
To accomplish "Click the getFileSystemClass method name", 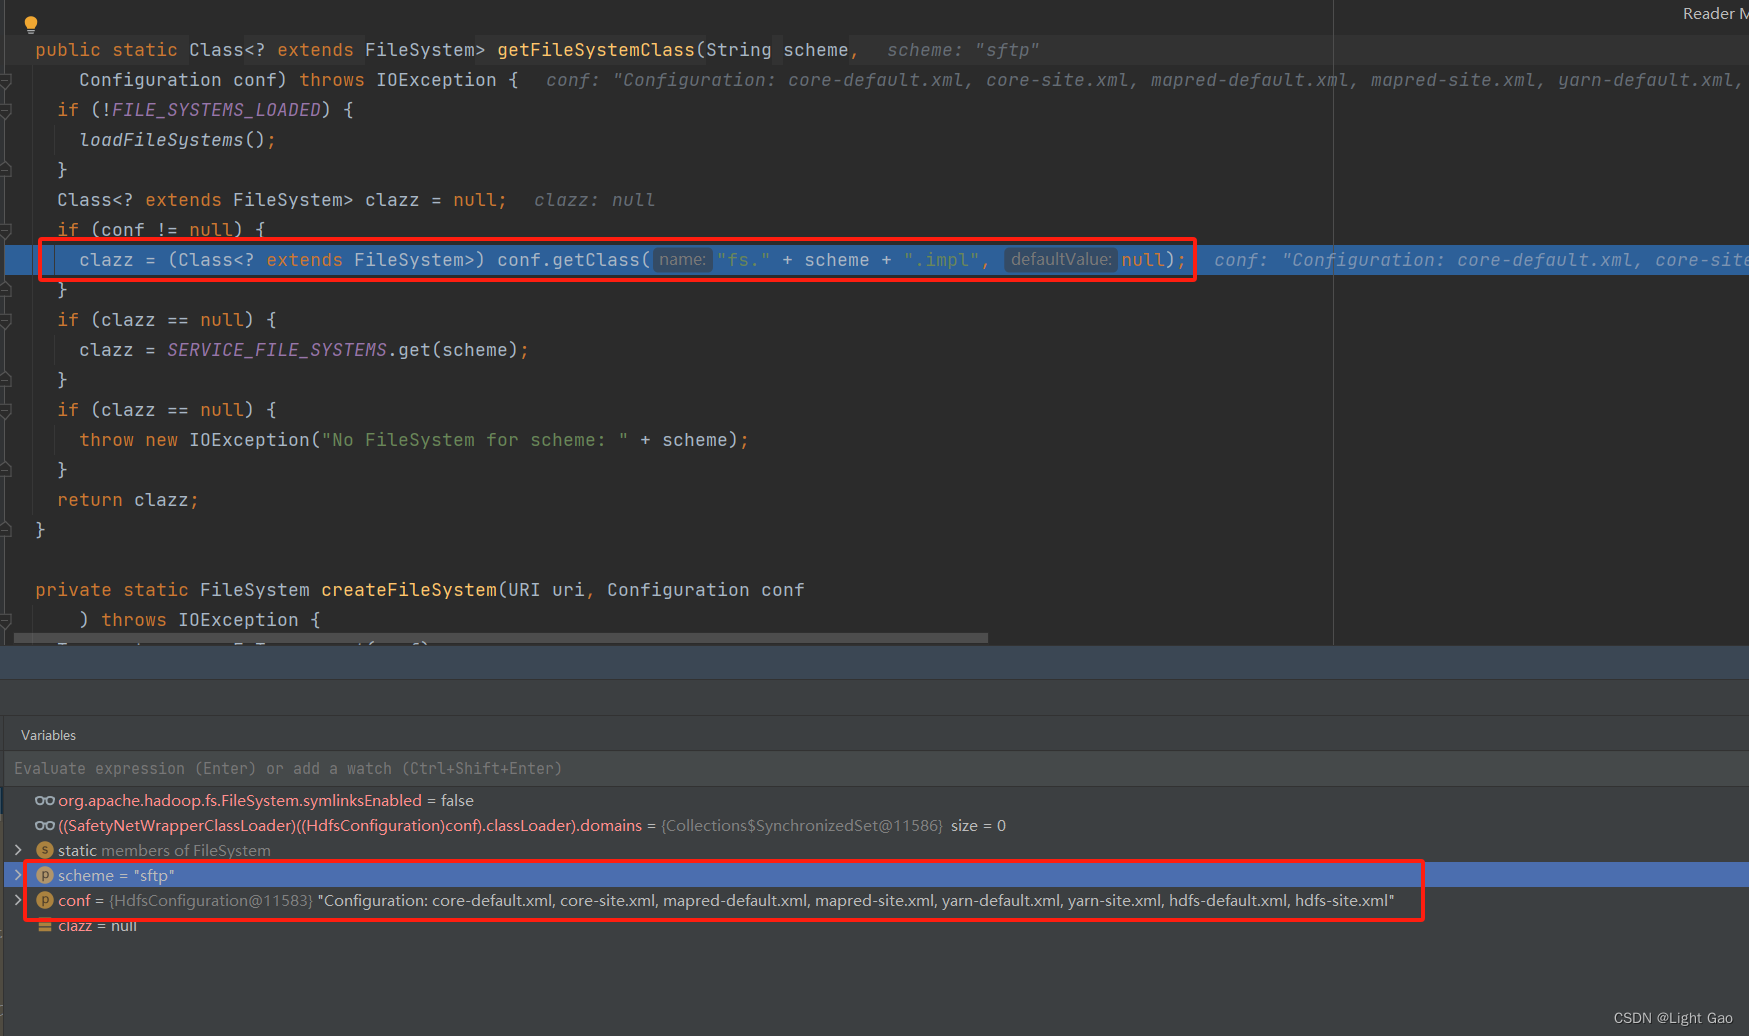I will [595, 50].
